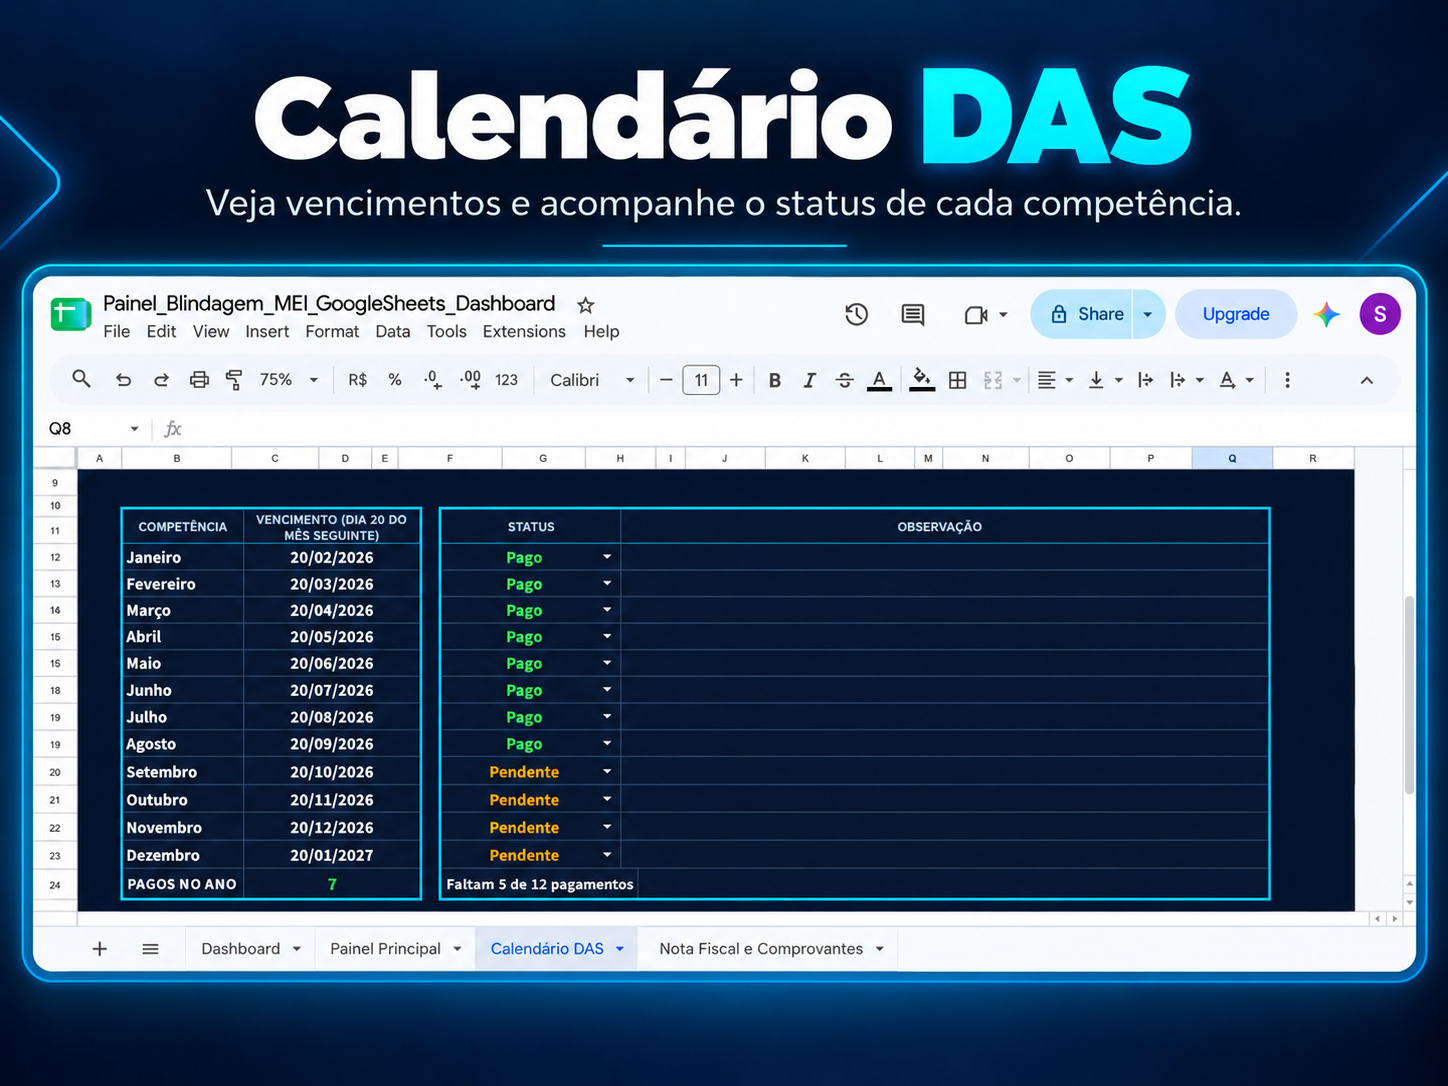The height and width of the screenshot is (1086, 1448).
Task: Click the print icon
Action: click(x=199, y=380)
